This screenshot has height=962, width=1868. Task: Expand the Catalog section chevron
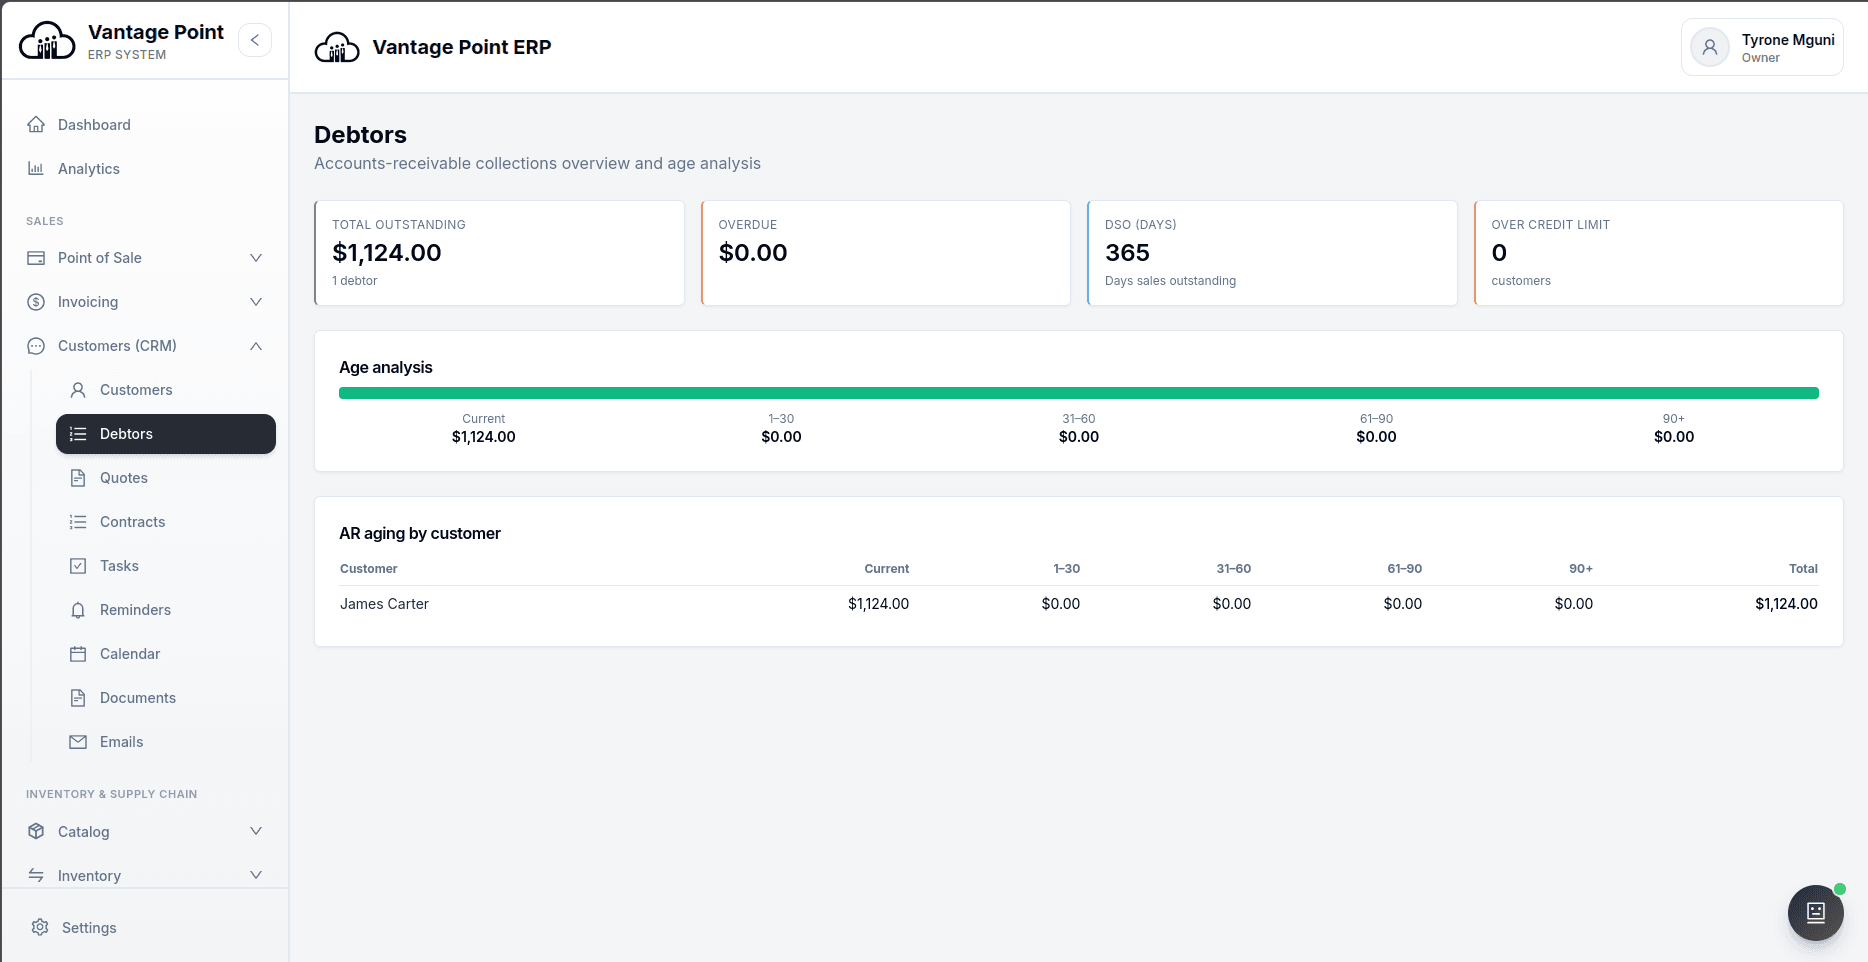point(256,831)
